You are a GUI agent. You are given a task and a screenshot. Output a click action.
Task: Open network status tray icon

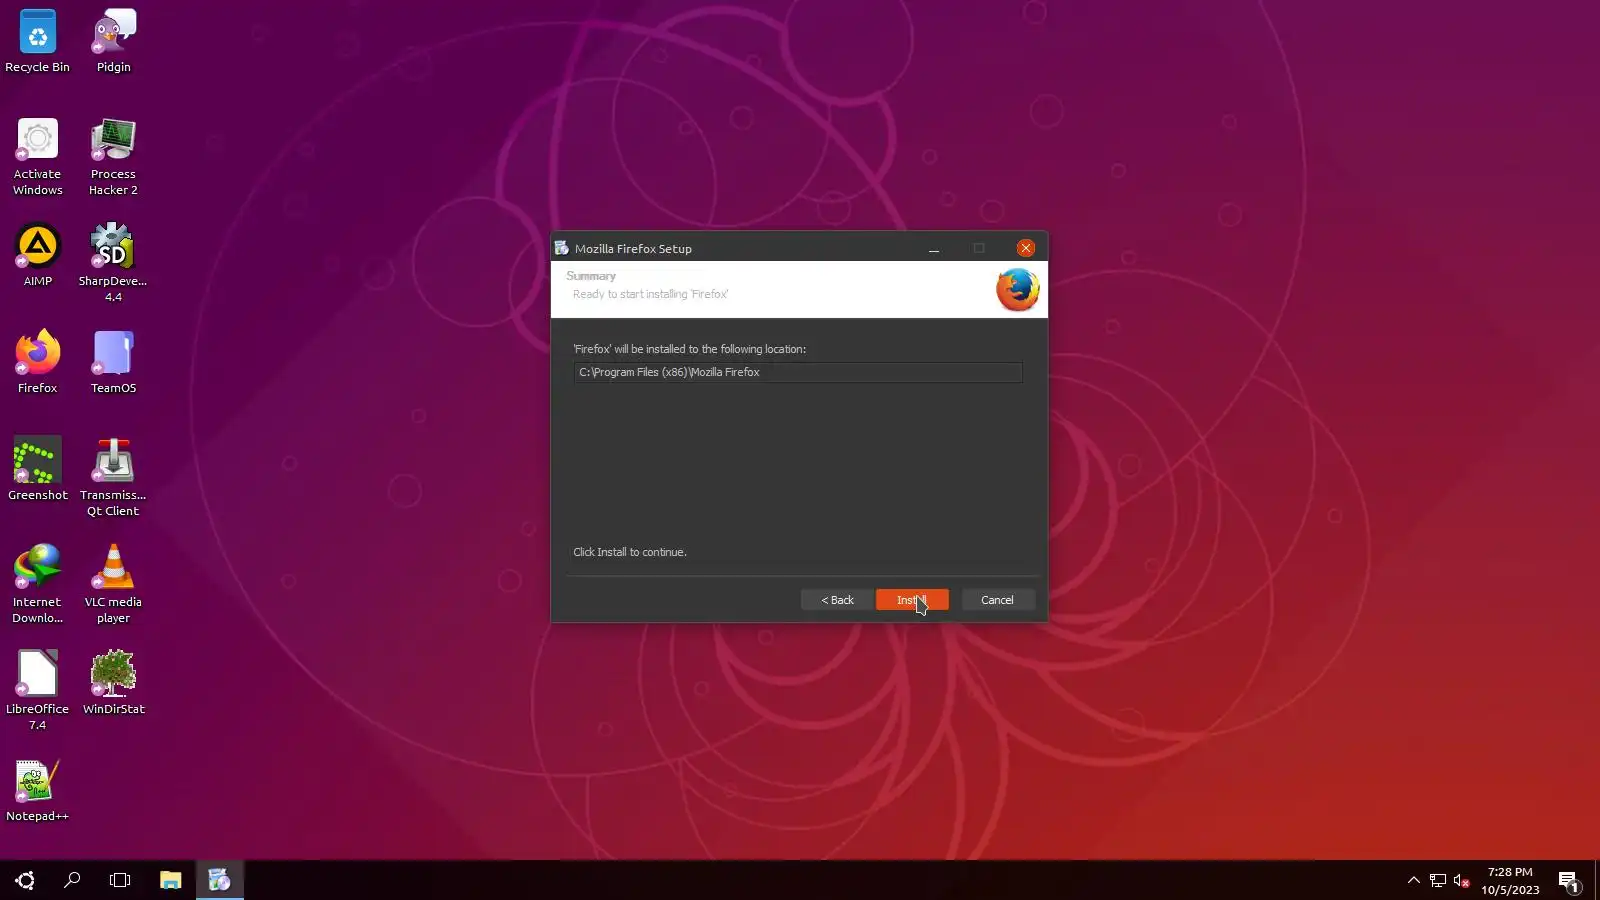click(1438, 880)
